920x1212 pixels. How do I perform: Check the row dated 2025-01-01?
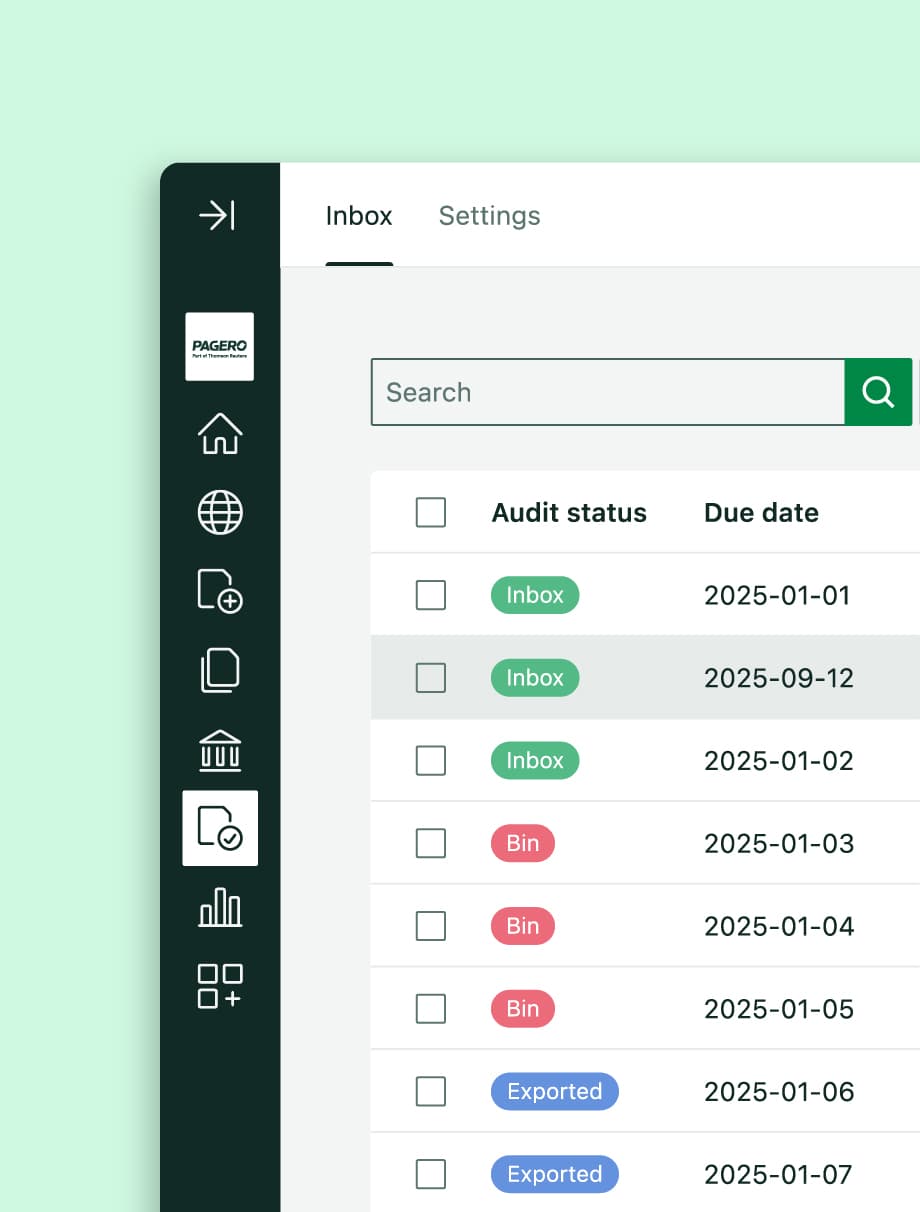(x=430, y=595)
